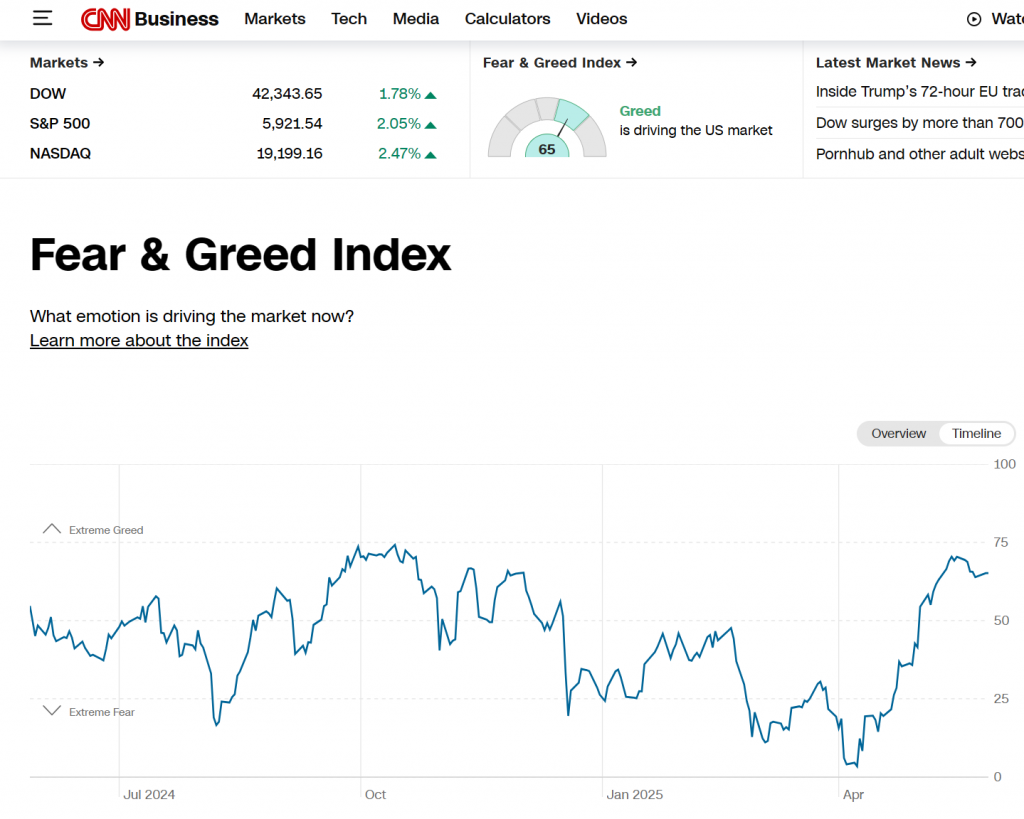The image size is (1024, 819).
Task: Open the Inside Trump's 72-hour EU headline
Action: tap(919, 92)
